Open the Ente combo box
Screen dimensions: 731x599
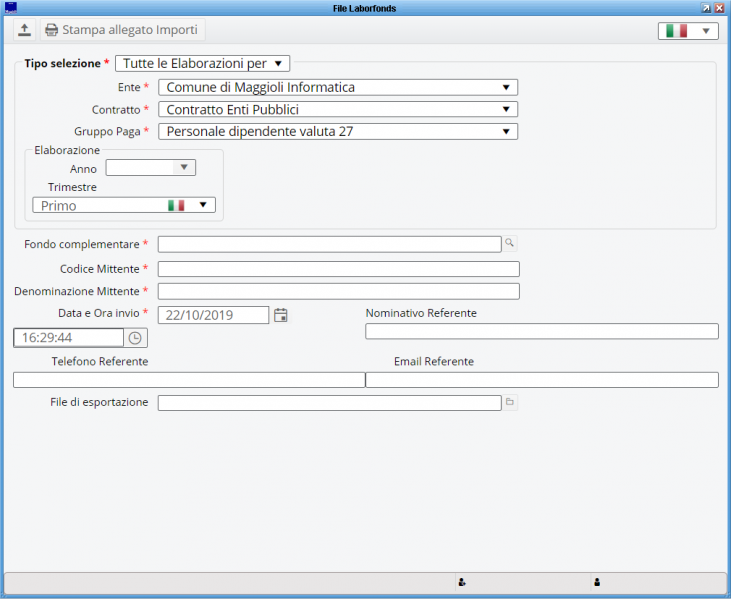pos(337,87)
